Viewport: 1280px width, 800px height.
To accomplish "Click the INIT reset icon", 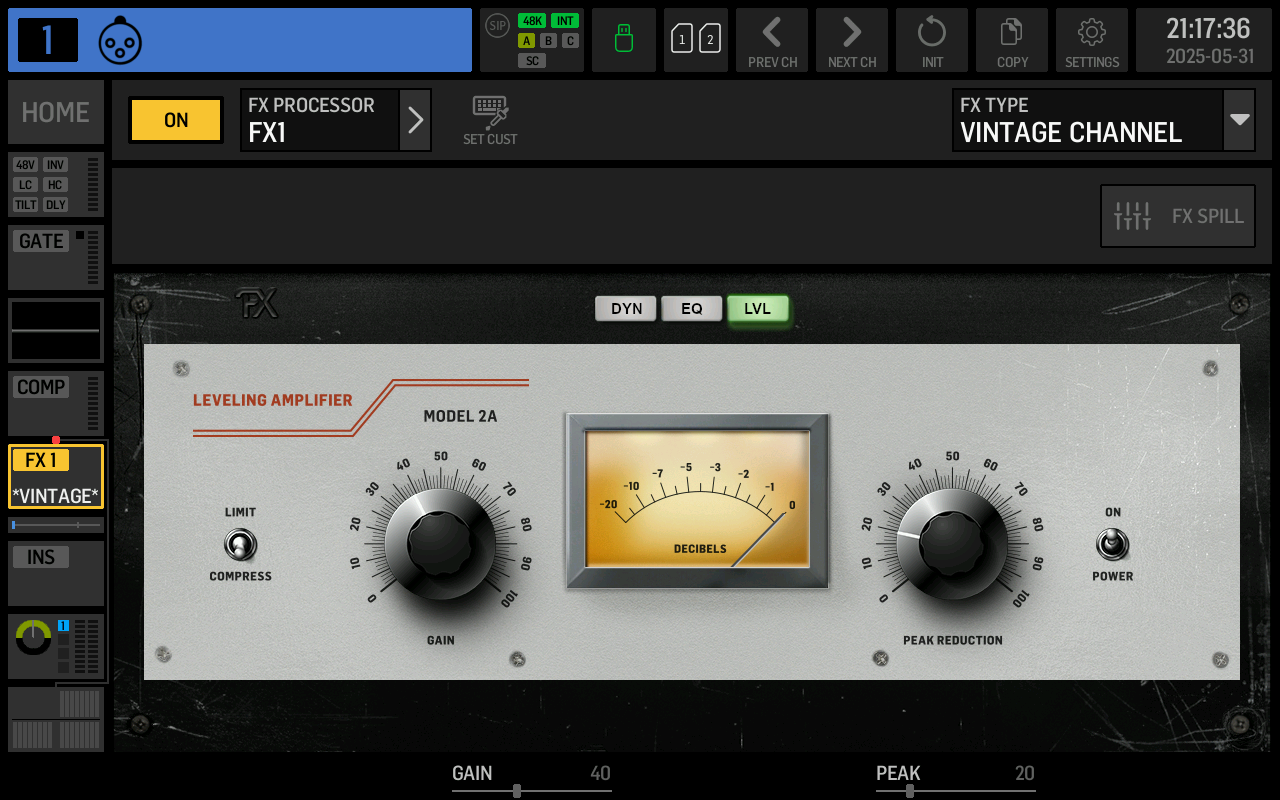I will point(932,40).
